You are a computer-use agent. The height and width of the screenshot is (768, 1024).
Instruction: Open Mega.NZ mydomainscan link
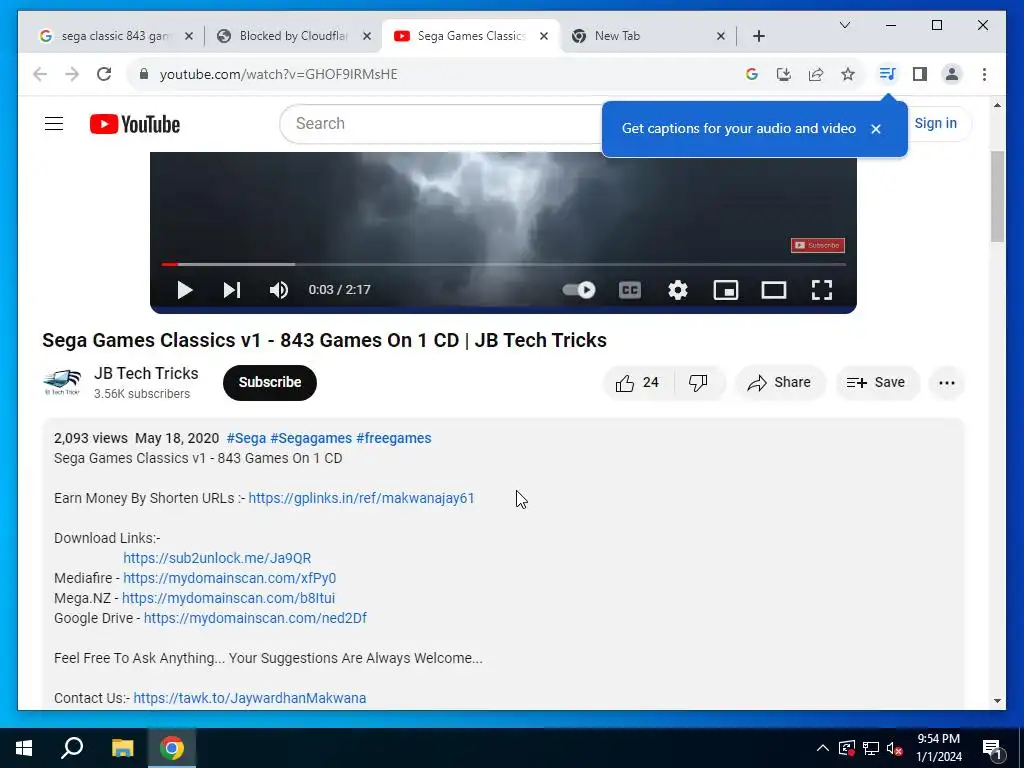[x=228, y=598]
